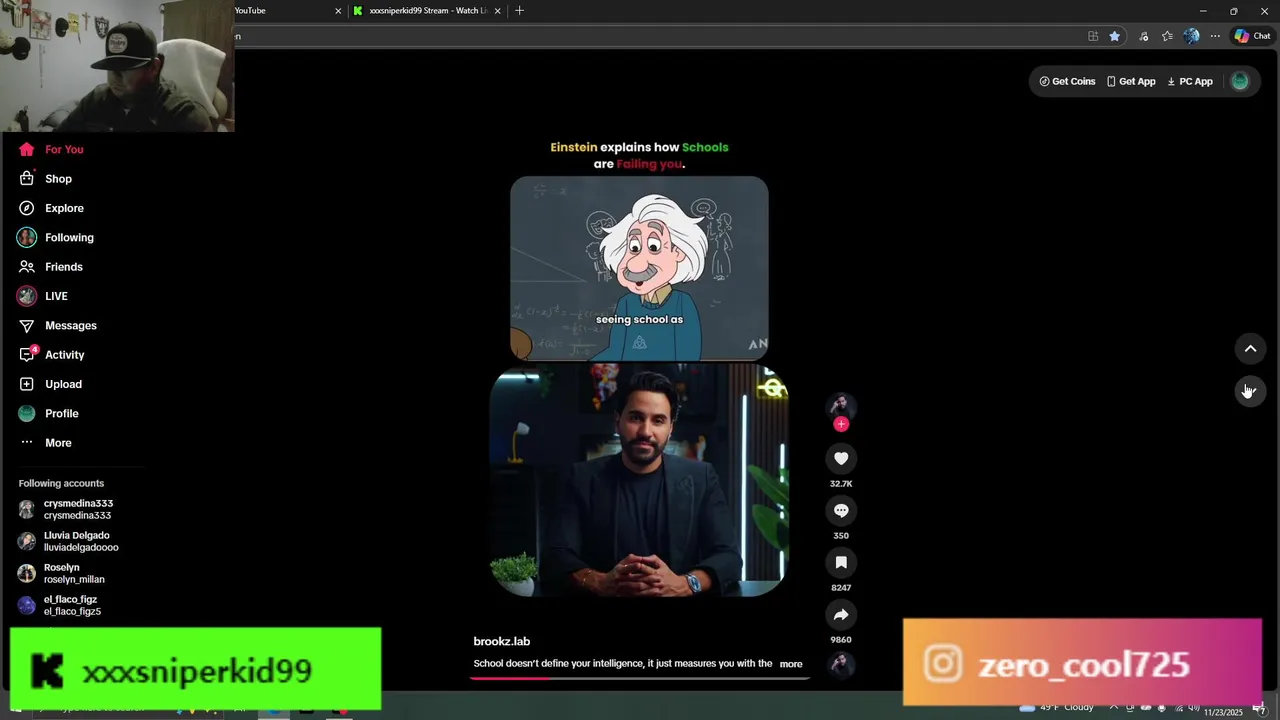Expand the video caption with more
The image size is (1280, 720).
pyautogui.click(x=791, y=664)
